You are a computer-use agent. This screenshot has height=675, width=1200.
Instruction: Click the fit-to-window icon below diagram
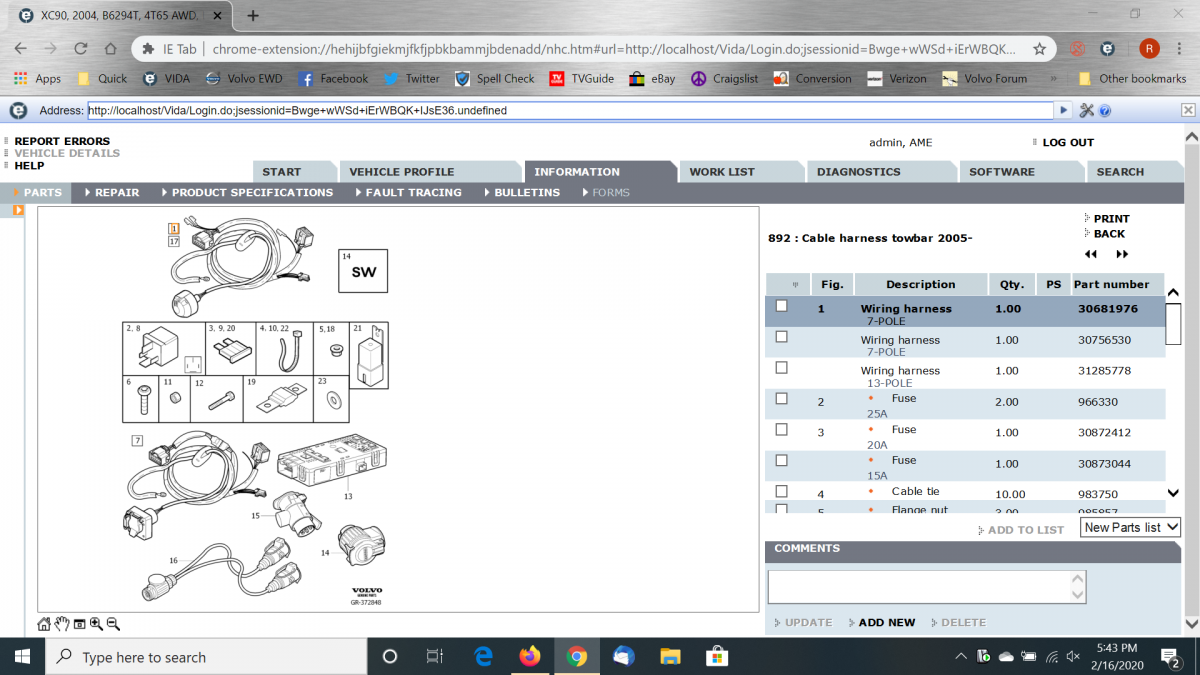pyautogui.click(x=79, y=624)
